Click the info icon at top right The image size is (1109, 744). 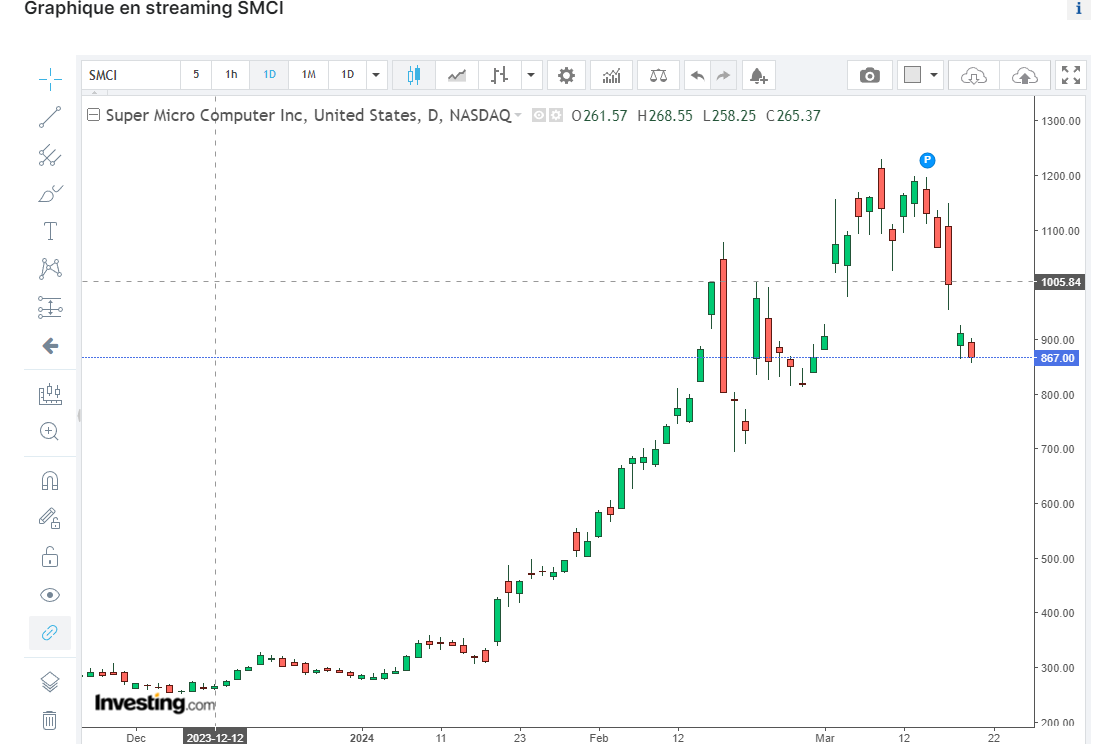pos(1079,8)
